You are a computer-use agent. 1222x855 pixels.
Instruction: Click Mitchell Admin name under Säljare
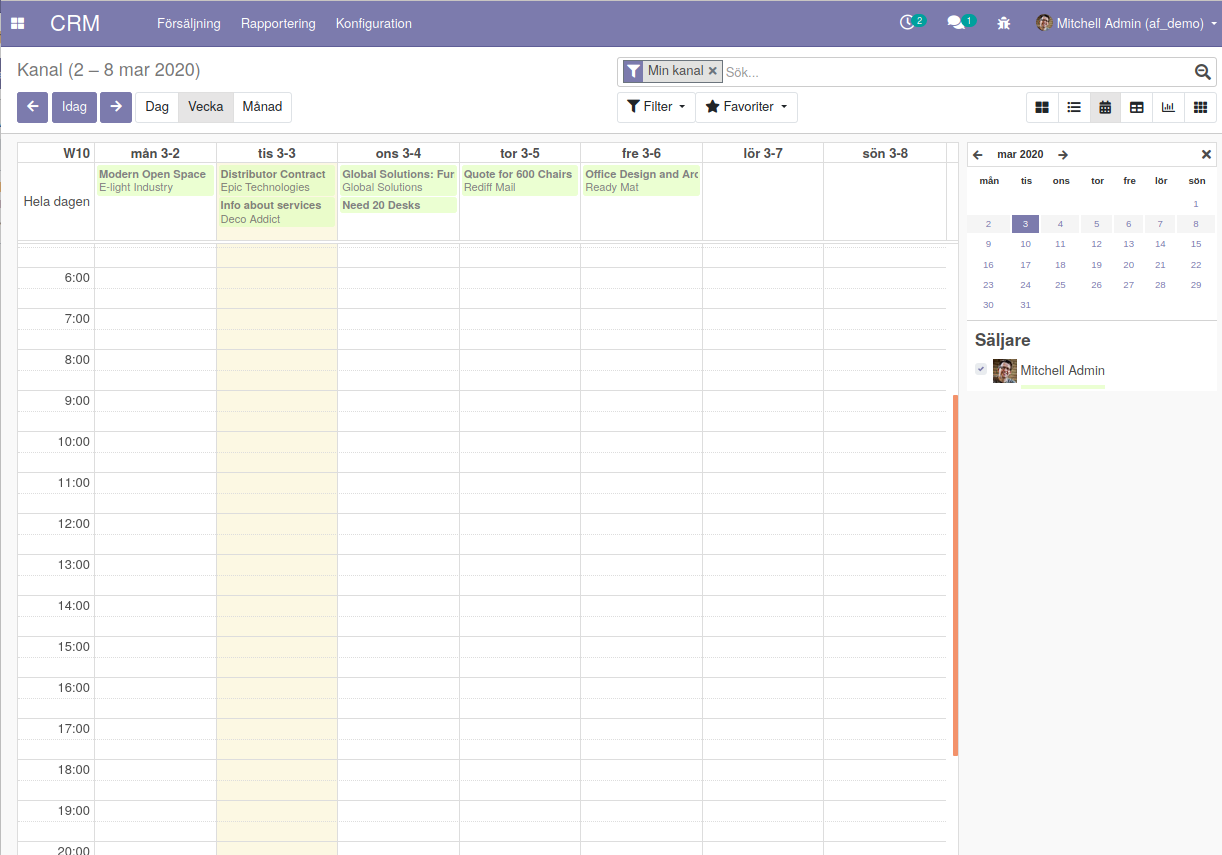[1062, 371]
